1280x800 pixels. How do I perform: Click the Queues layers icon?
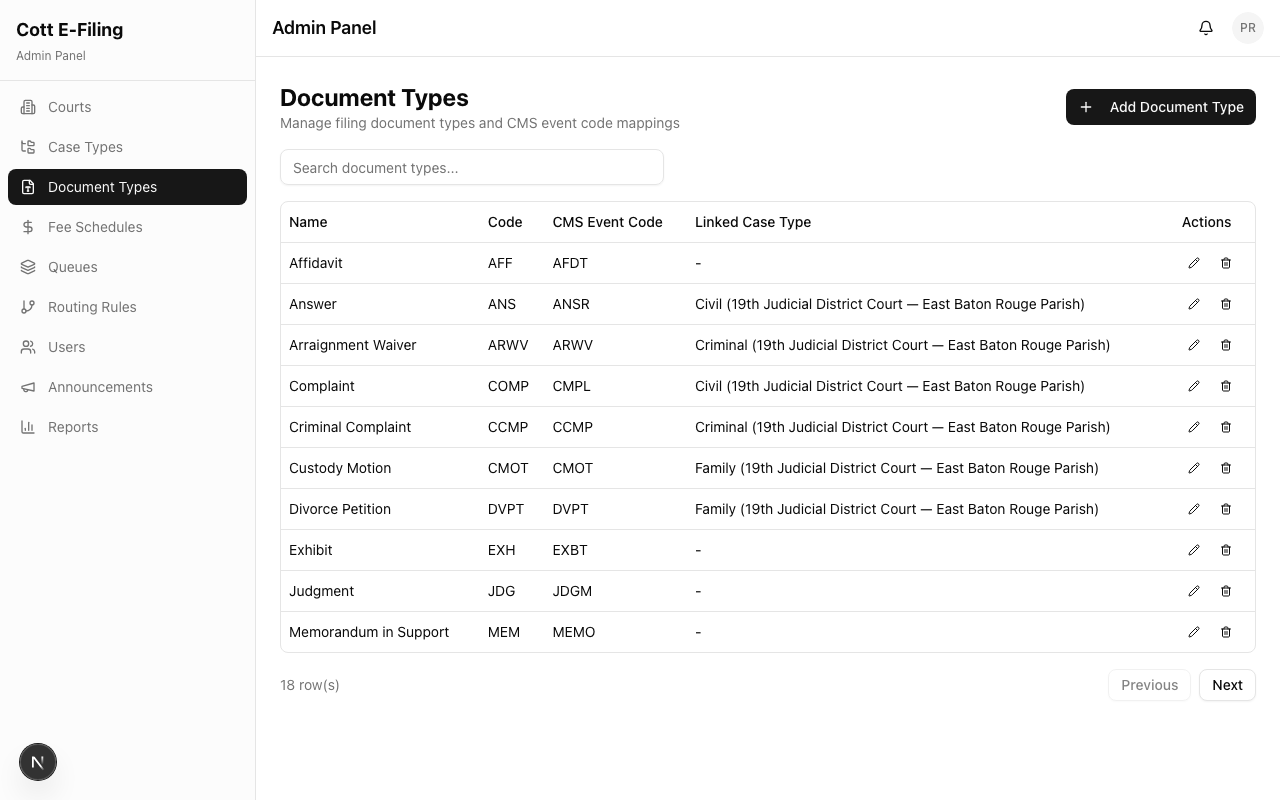coord(28,267)
